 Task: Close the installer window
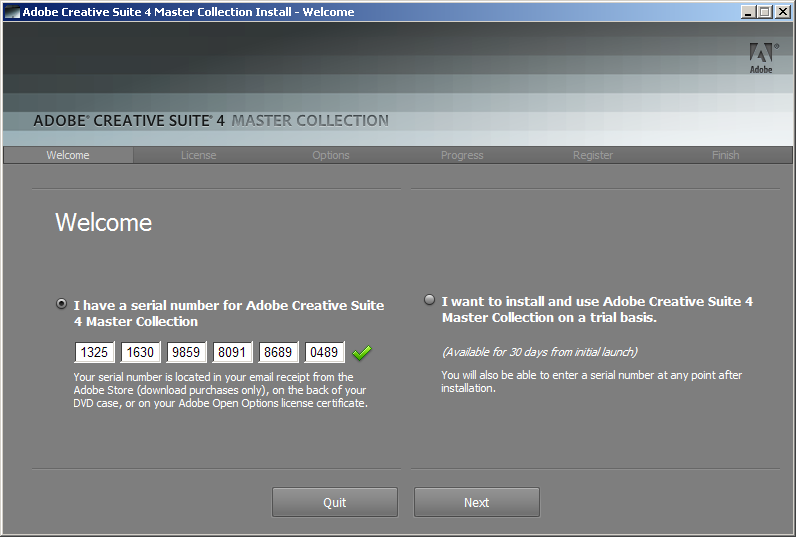pos(783,12)
